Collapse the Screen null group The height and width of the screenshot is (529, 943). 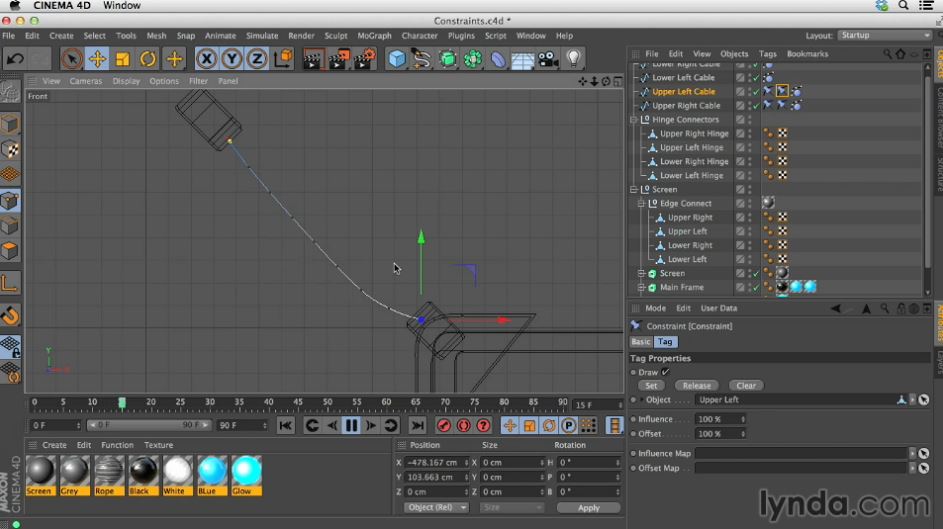(x=633, y=189)
